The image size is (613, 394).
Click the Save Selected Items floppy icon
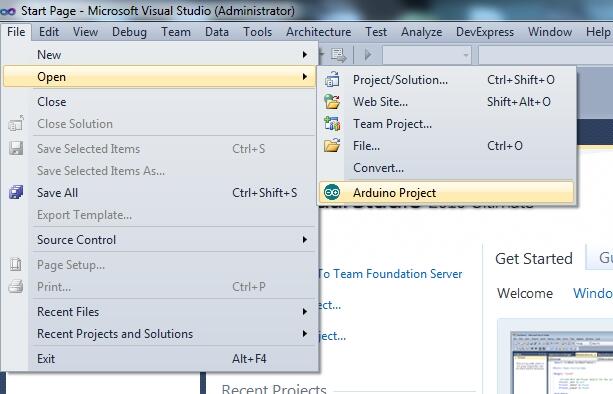16,149
